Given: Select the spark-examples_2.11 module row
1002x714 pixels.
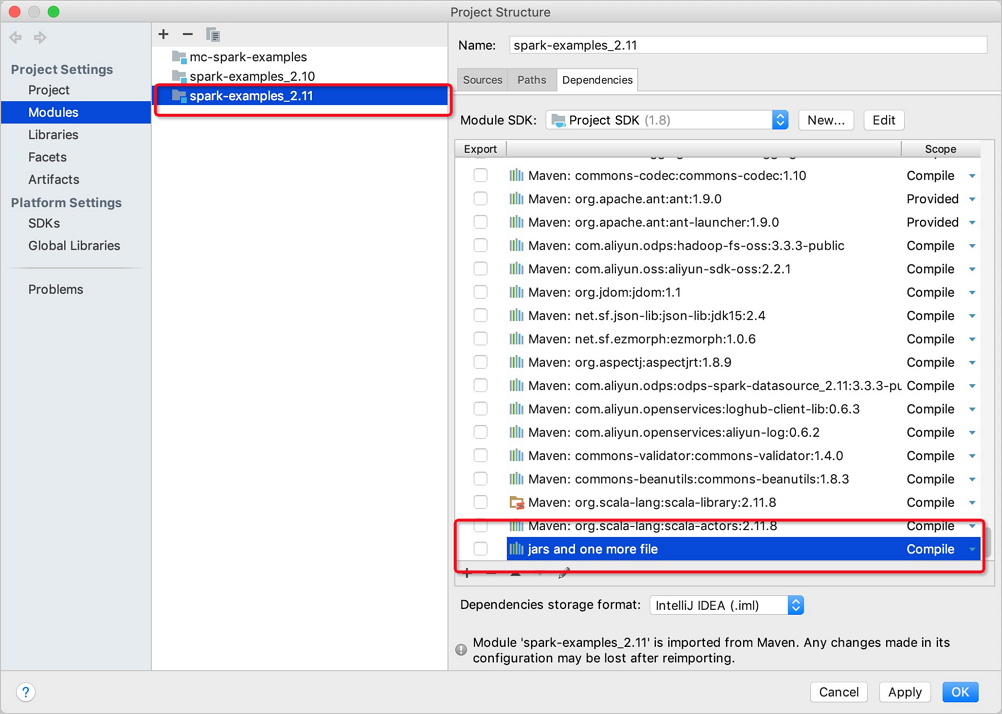Looking at the screenshot, I should 300,96.
